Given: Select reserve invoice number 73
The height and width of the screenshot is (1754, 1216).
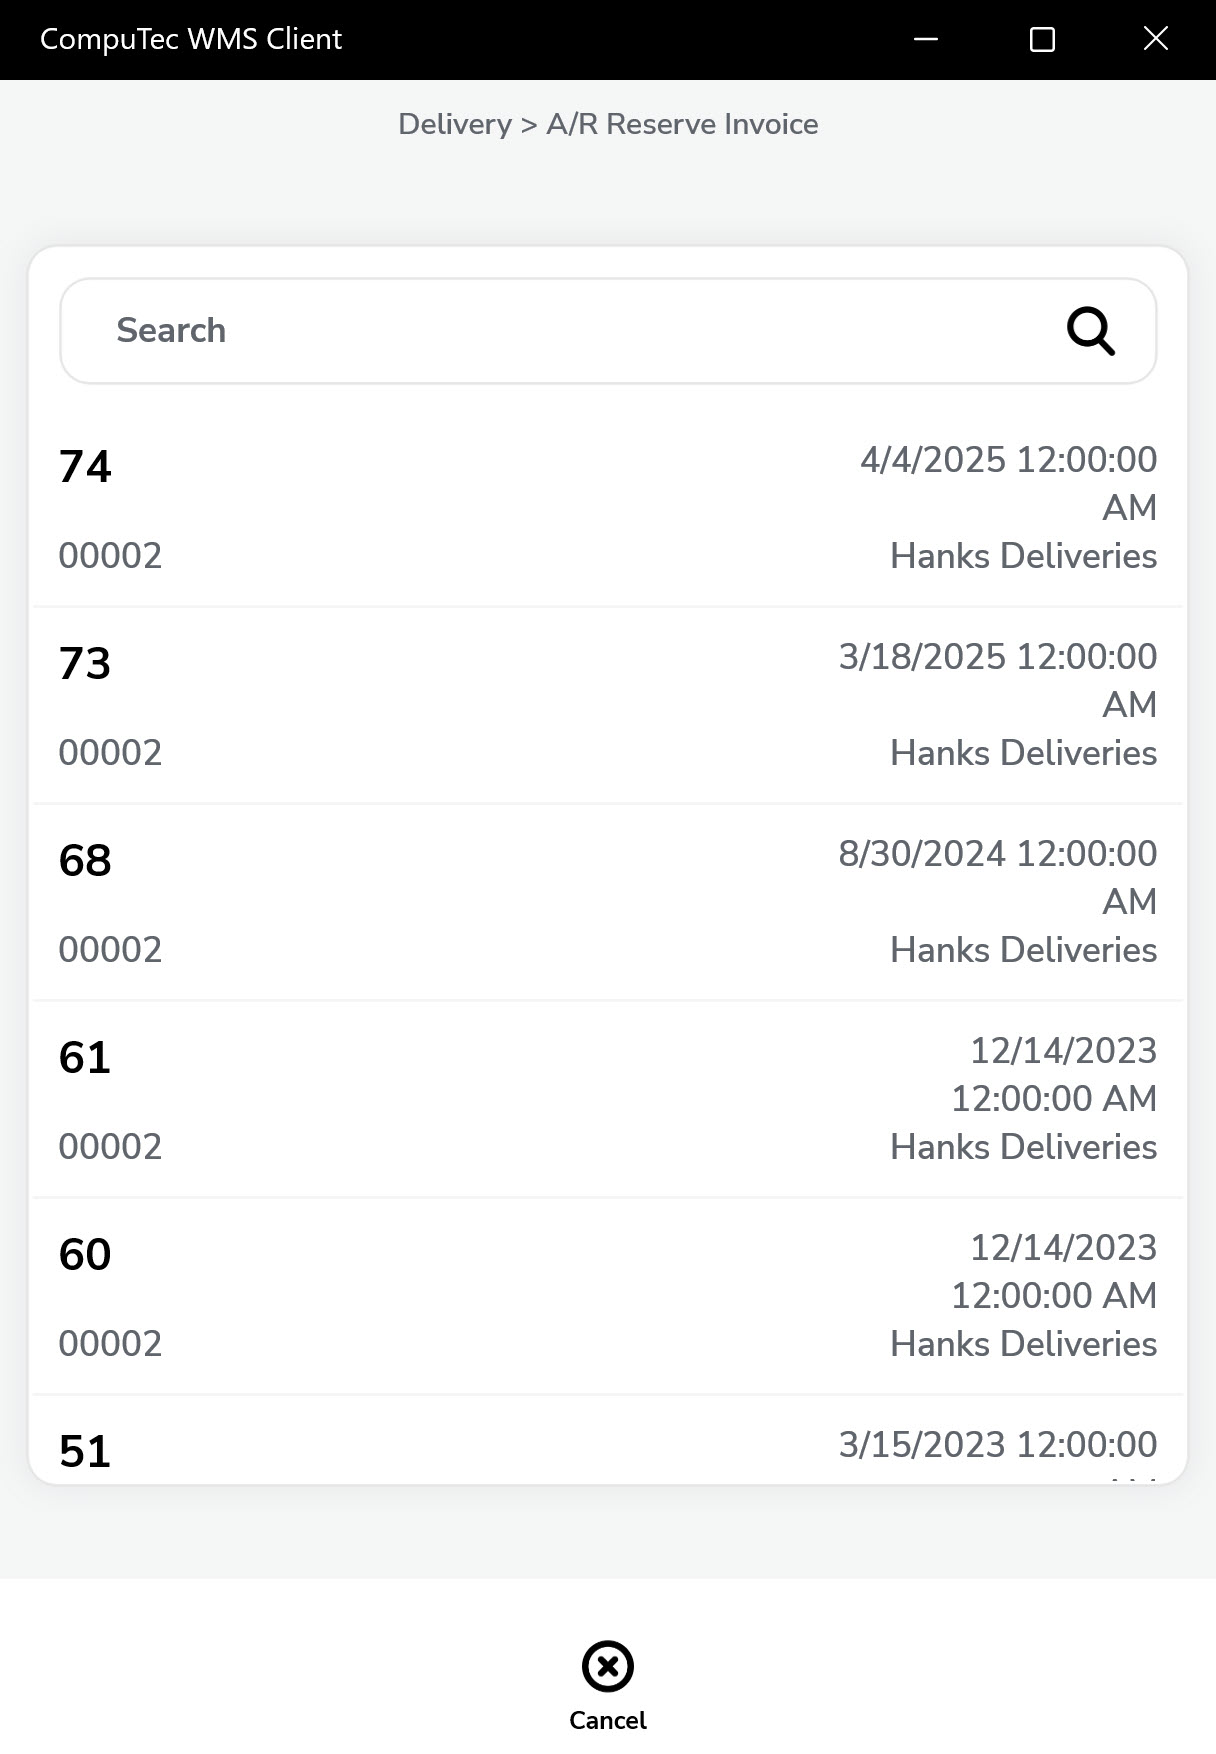Looking at the screenshot, I should coord(86,664).
